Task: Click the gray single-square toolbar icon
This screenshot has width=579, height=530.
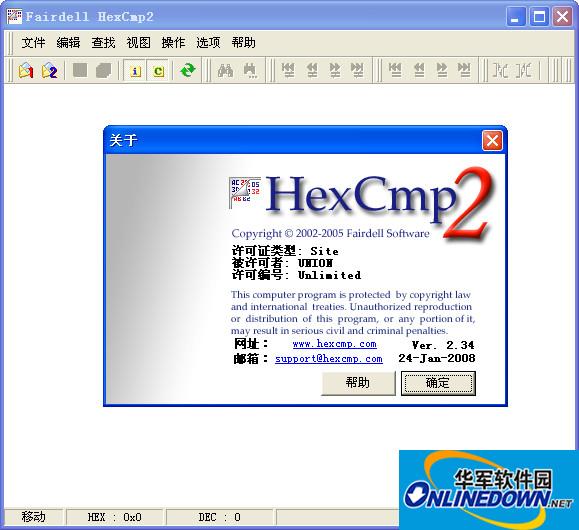Action: pos(80,70)
